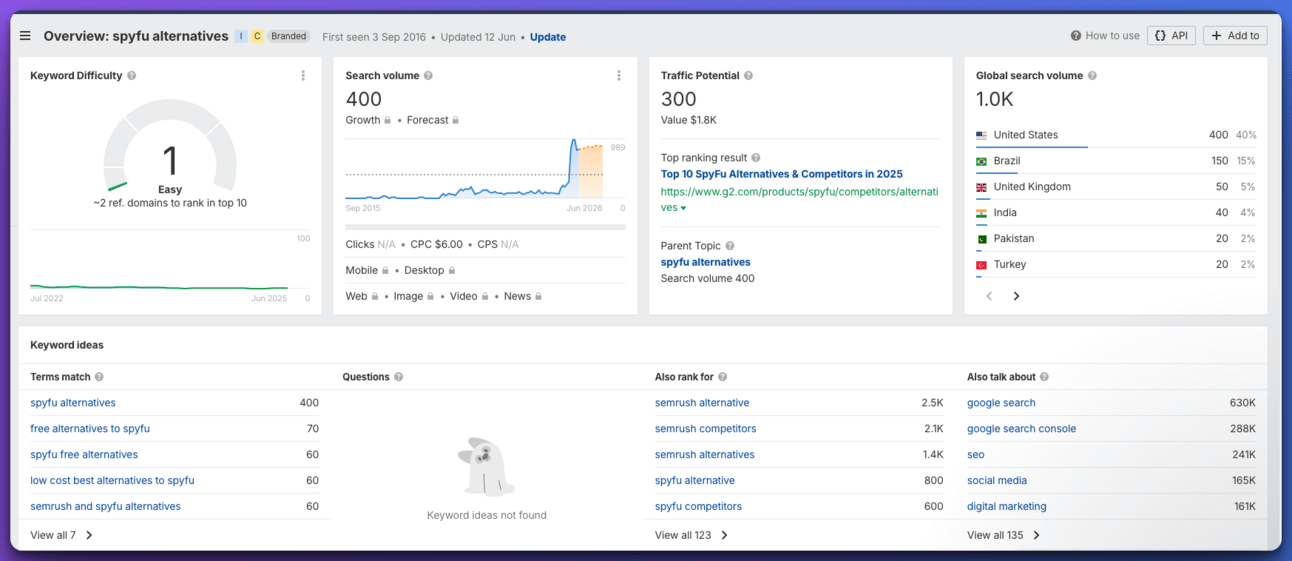View all 135 also talk about keywords
The image size is (1292, 561).
1004,535
